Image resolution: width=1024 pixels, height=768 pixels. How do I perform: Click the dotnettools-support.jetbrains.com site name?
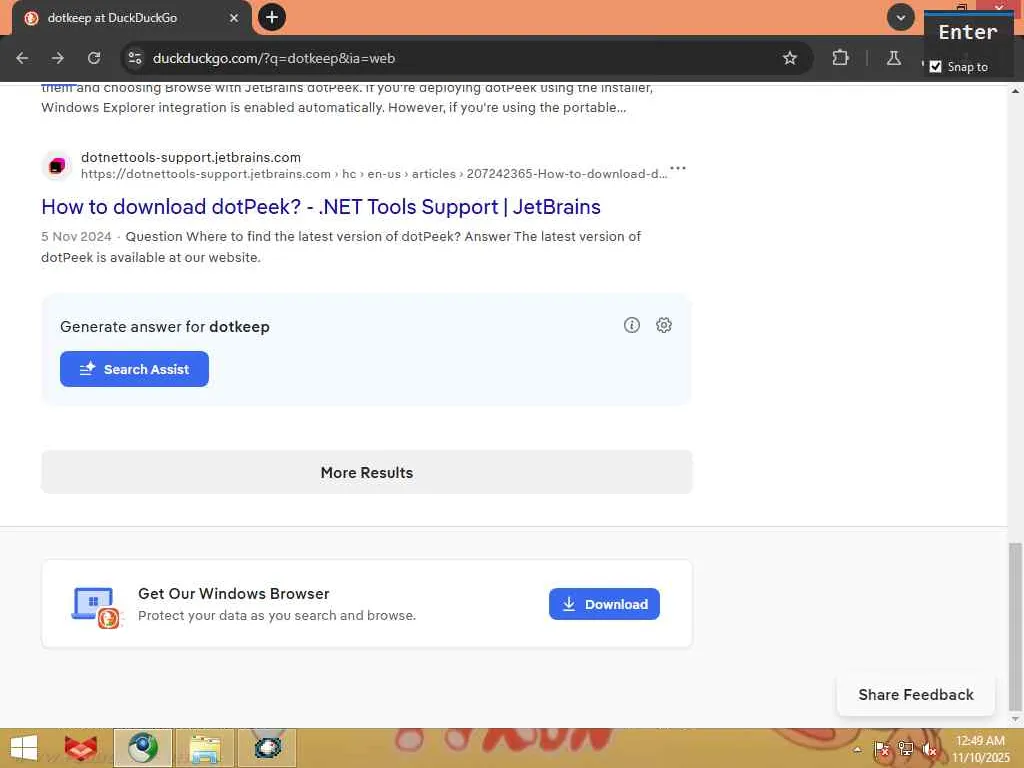click(191, 157)
